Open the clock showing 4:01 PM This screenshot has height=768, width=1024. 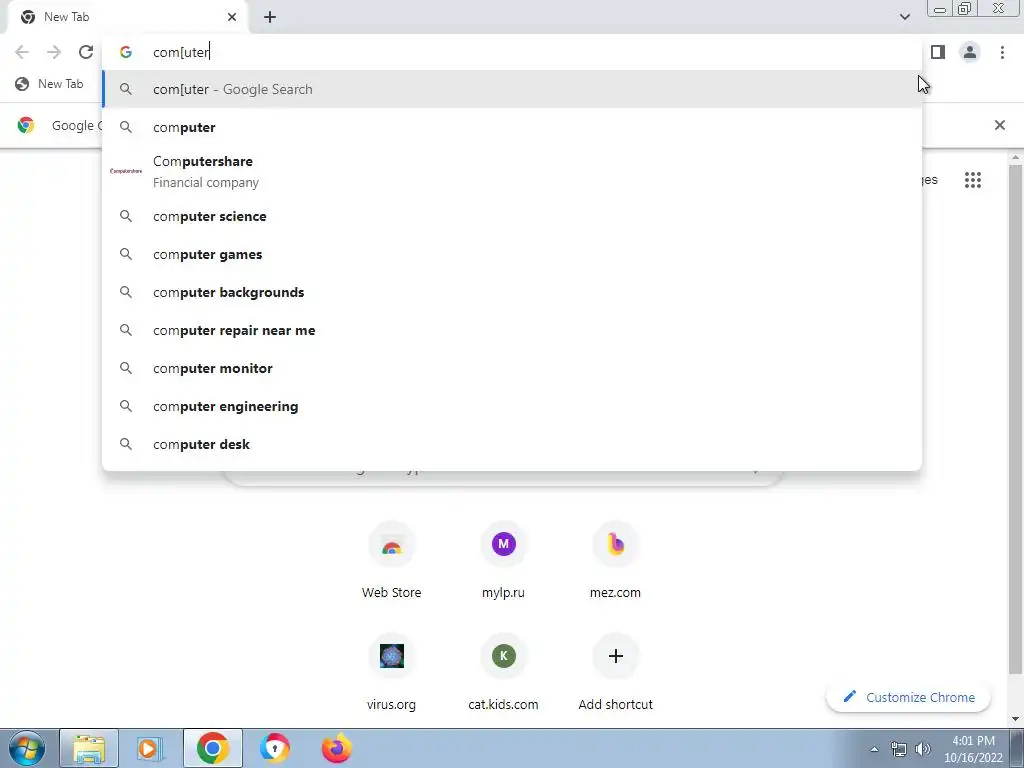coord(973,749)
